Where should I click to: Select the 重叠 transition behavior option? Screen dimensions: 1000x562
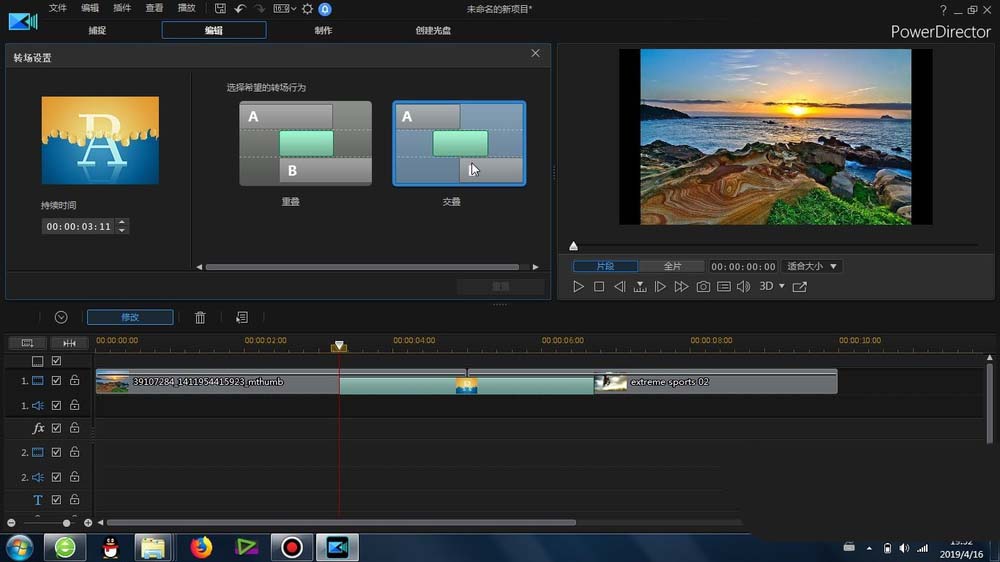point(305,143)
